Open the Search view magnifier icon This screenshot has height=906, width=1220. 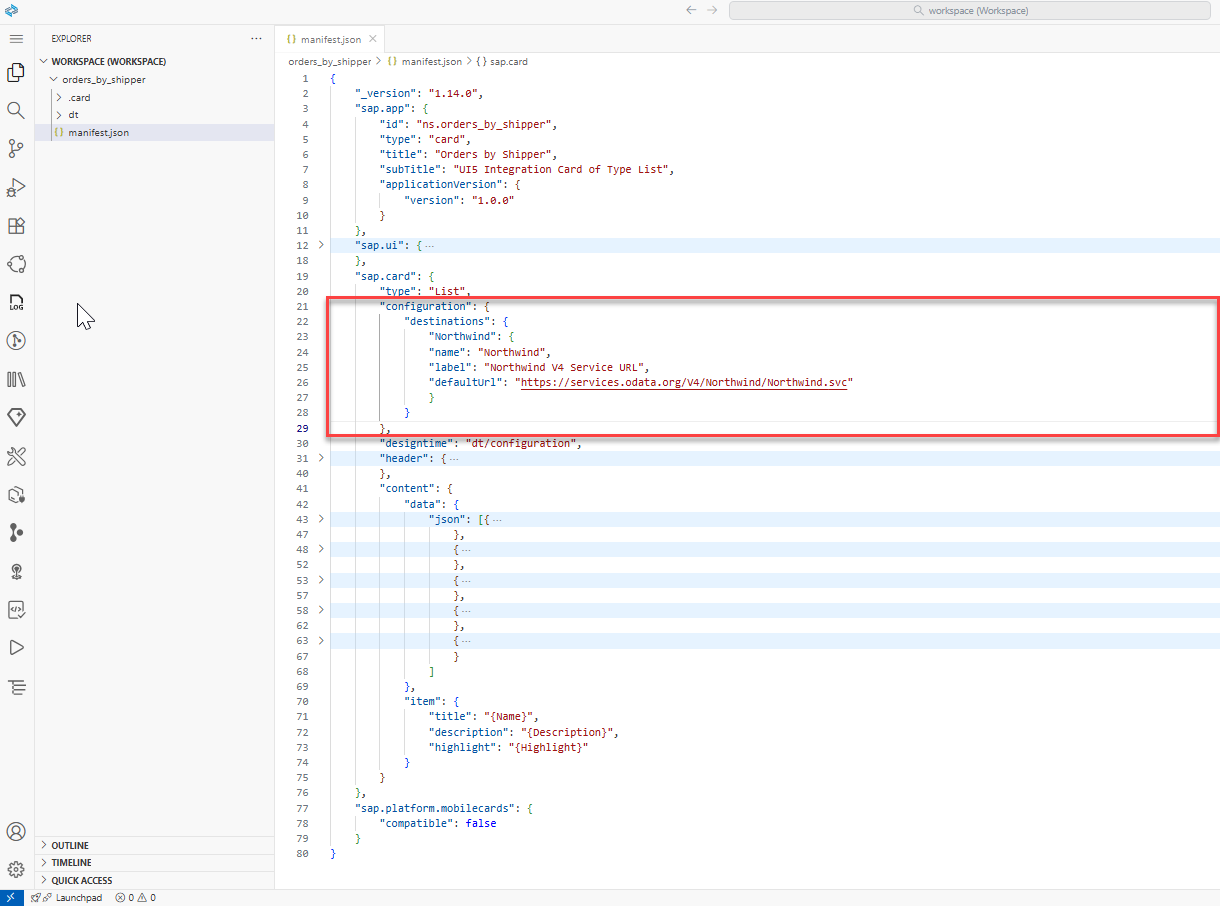16,110
